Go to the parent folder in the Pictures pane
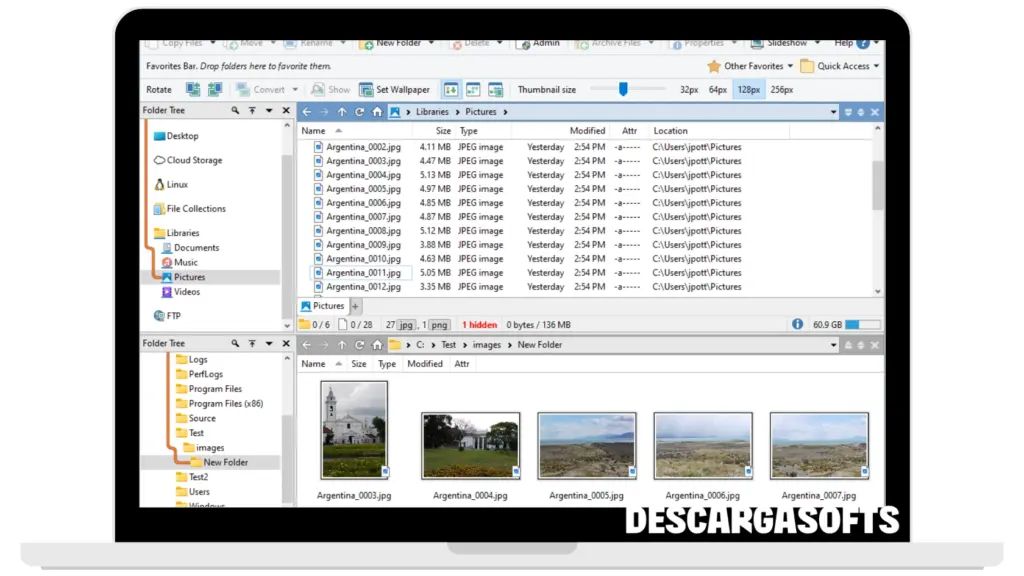This screenshot has height=576, width=1024. click(x=342, y=112)
